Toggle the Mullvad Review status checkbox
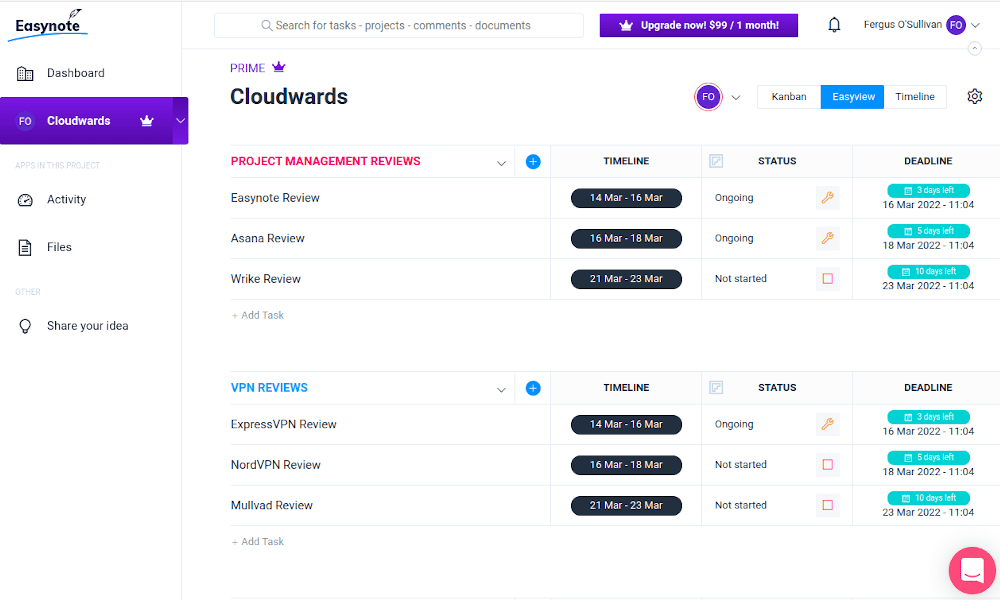The image size is (1000, 600). (827, 505)
